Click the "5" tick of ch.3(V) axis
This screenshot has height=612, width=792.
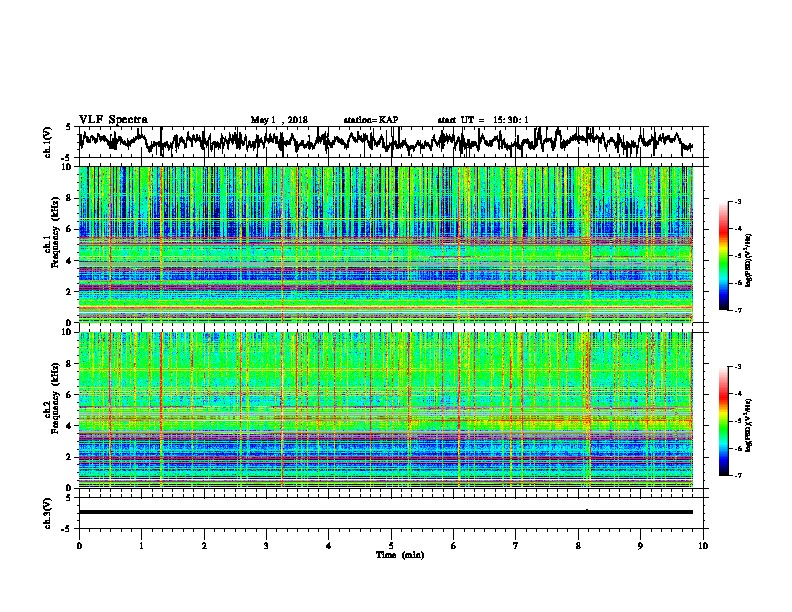tap(69, 498)
